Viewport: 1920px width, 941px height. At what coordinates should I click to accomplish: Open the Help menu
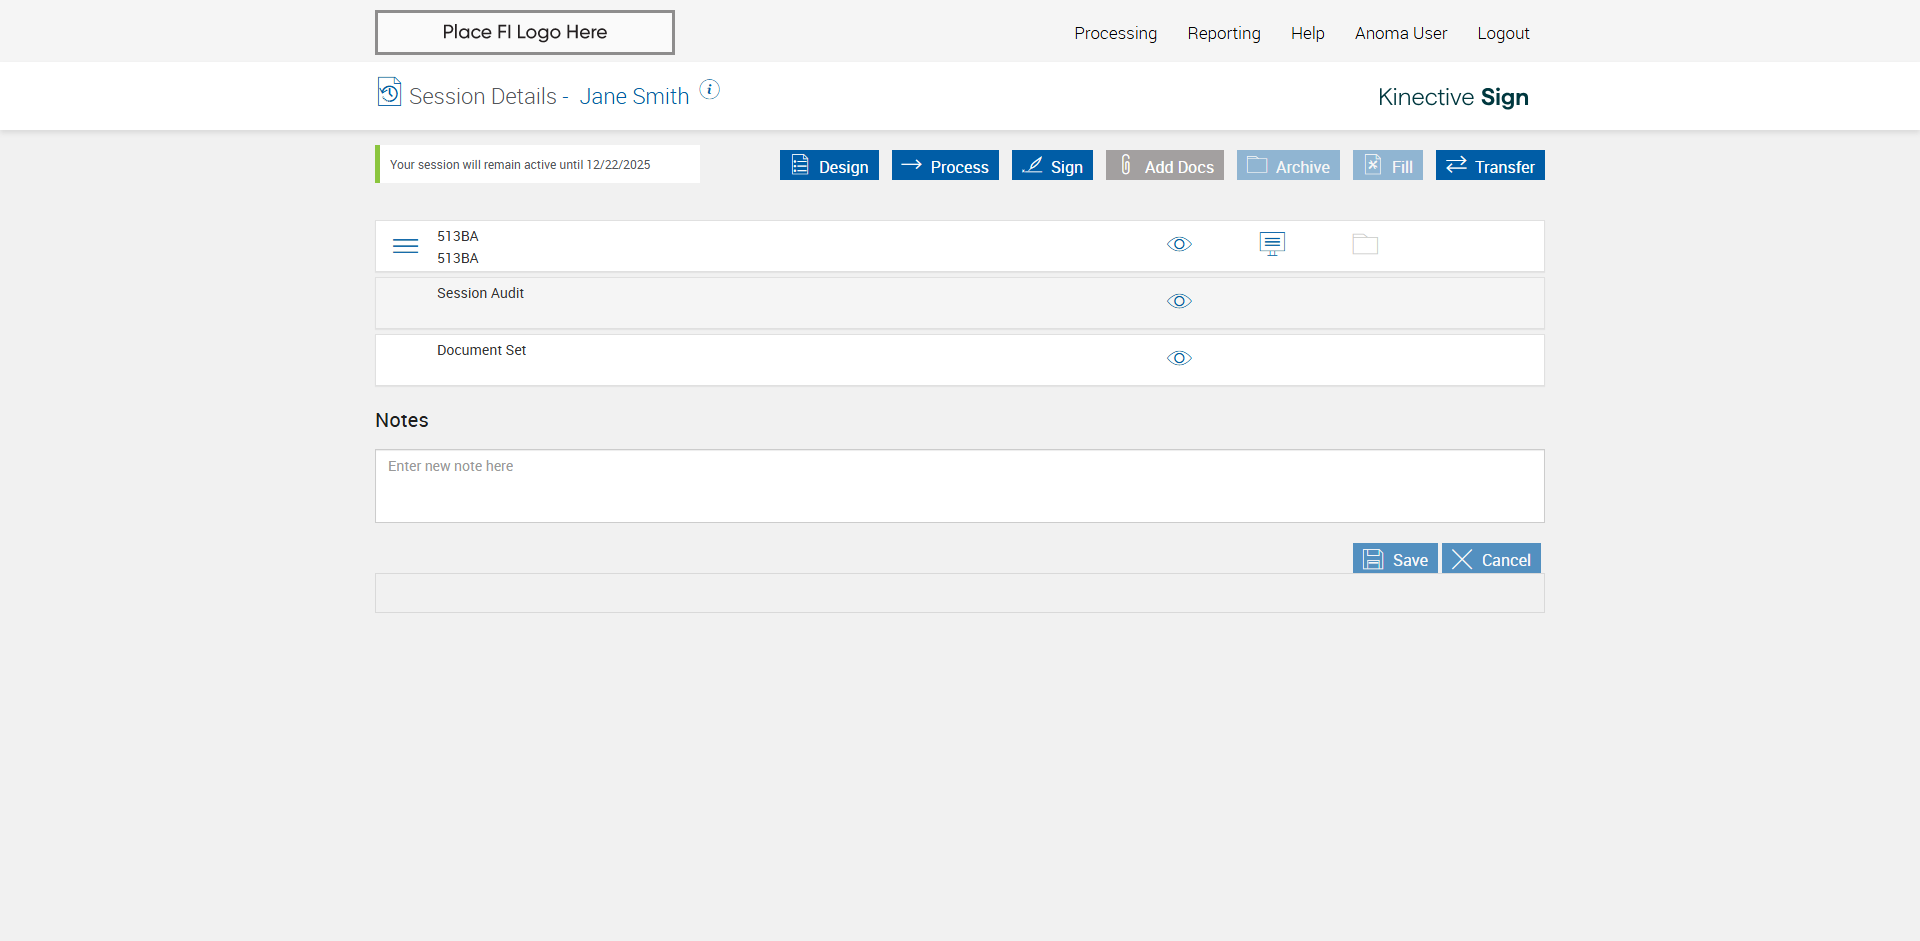point(1307,33)
